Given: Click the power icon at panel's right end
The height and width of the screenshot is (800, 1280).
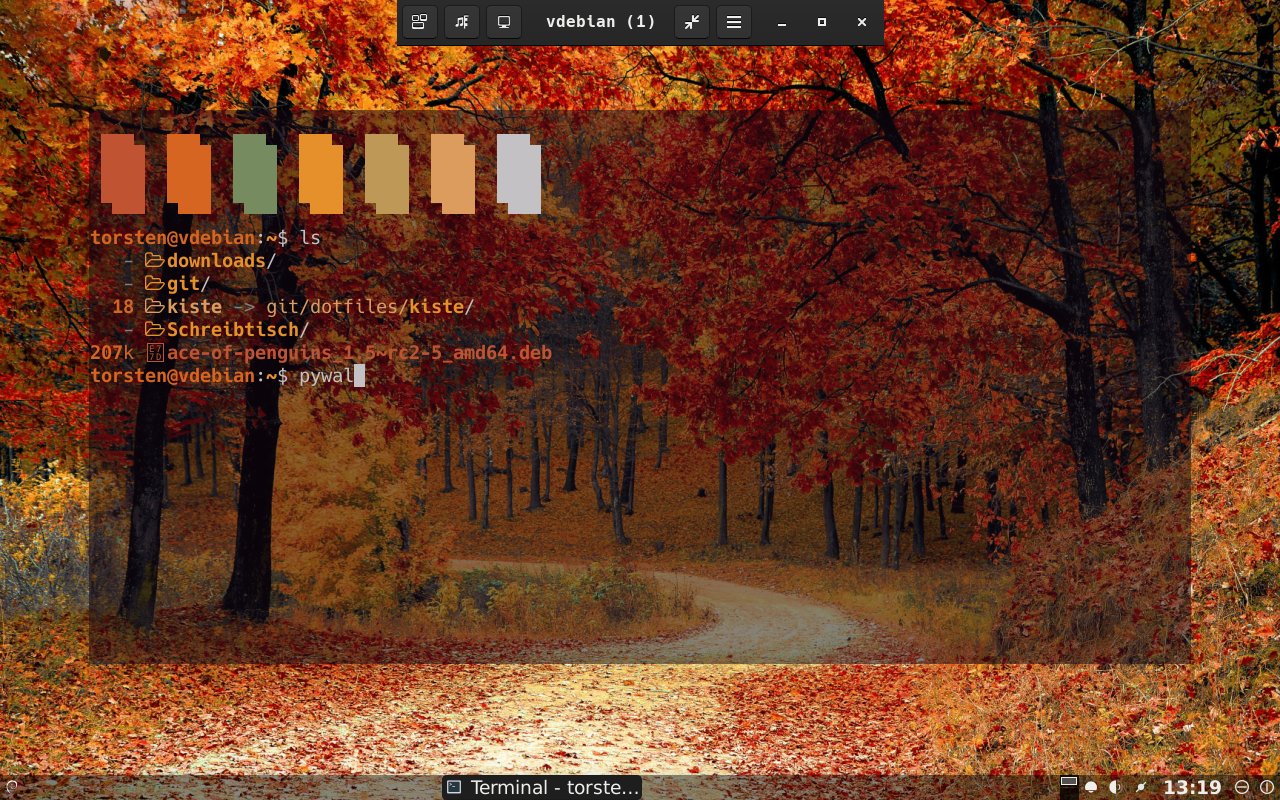Looking at the screenshot, I should (1267, 788).
